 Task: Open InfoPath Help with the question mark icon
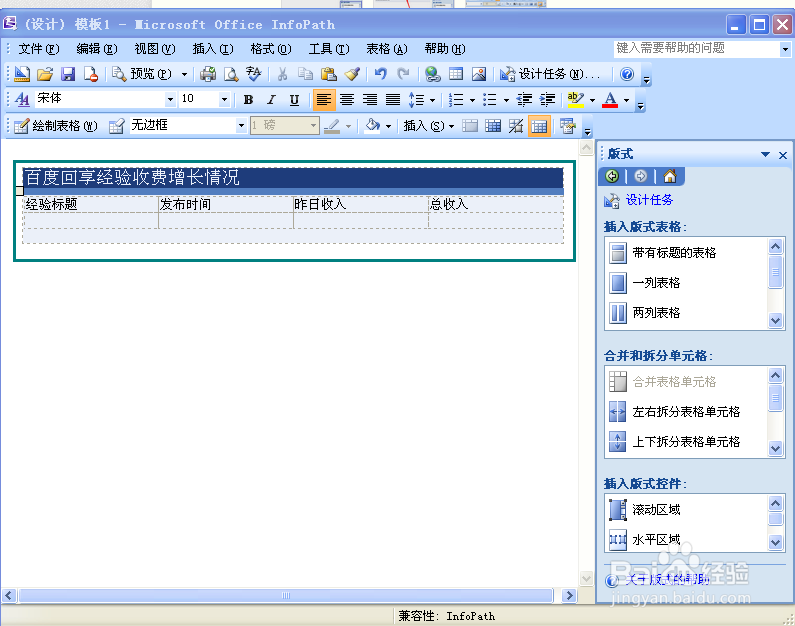(x=627, y=75)
